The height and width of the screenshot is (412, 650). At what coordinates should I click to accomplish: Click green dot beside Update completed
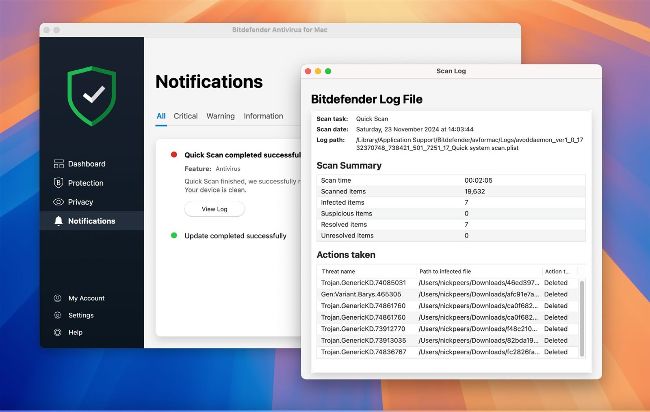[174, 236]
